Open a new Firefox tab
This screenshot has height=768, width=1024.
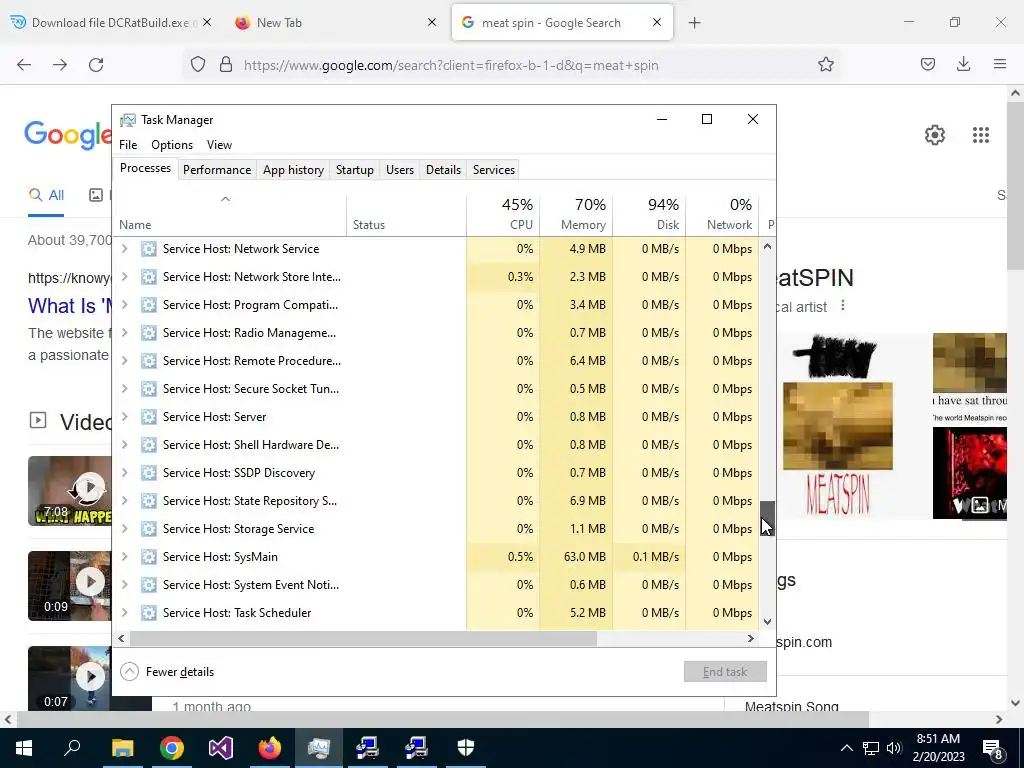click(x=695, y=23)
